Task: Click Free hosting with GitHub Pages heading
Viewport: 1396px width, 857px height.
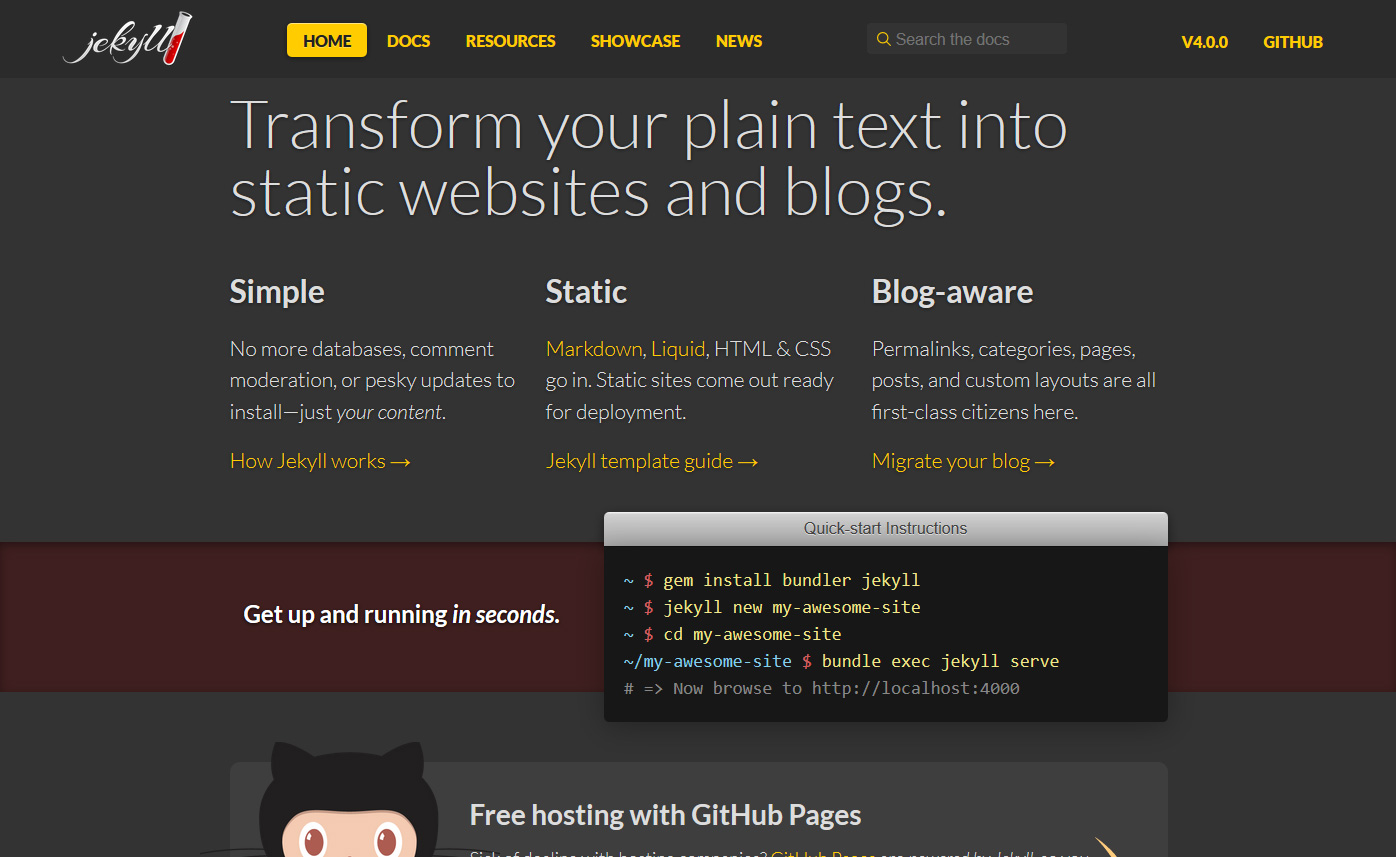Action: coord(665,815)
